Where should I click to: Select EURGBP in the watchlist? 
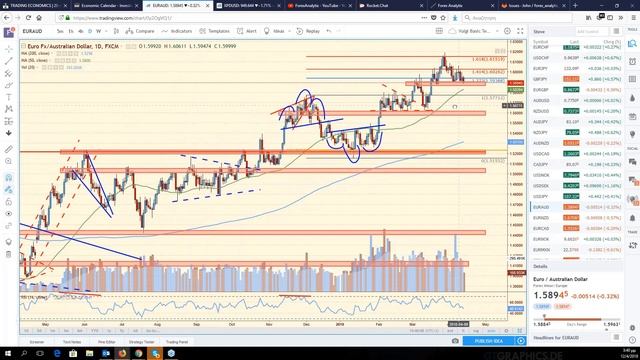coord(576,90)
